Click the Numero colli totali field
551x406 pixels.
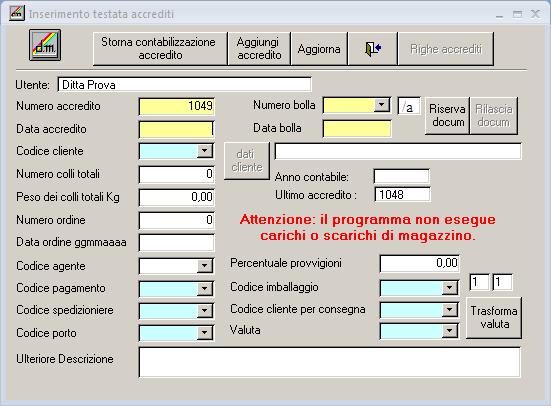tap(176, 174)
